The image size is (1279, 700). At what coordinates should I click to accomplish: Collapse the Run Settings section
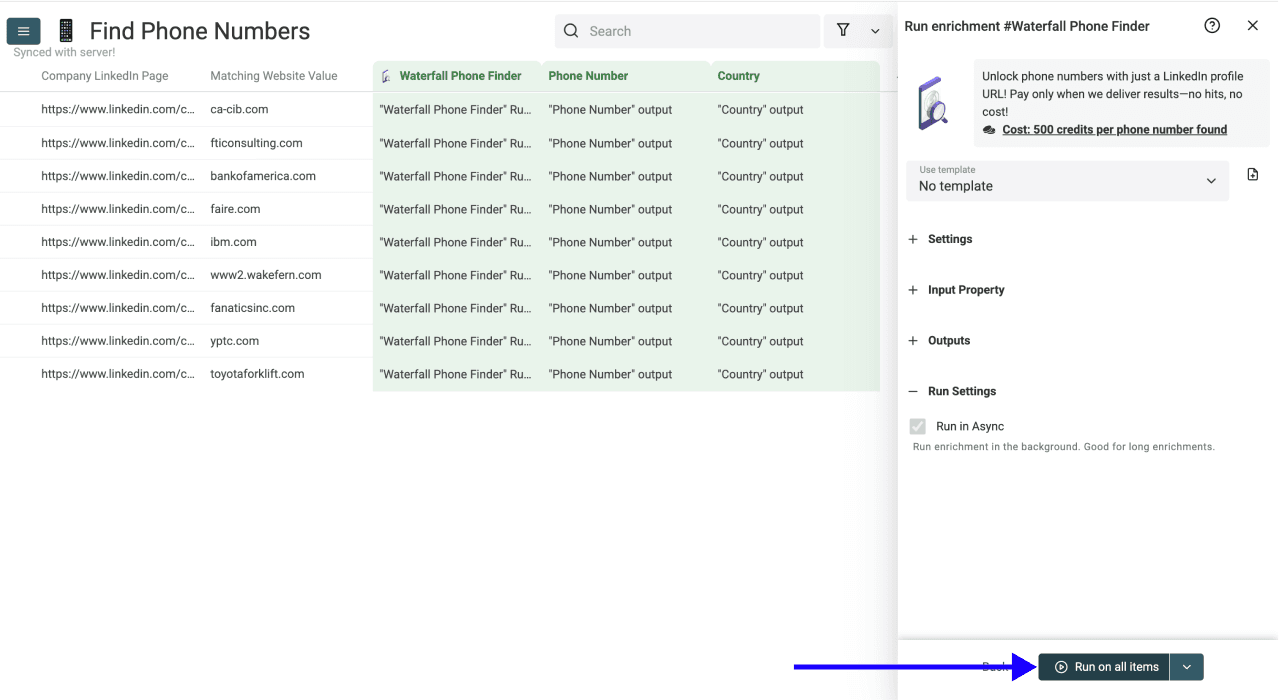click(x=912, y=391)
